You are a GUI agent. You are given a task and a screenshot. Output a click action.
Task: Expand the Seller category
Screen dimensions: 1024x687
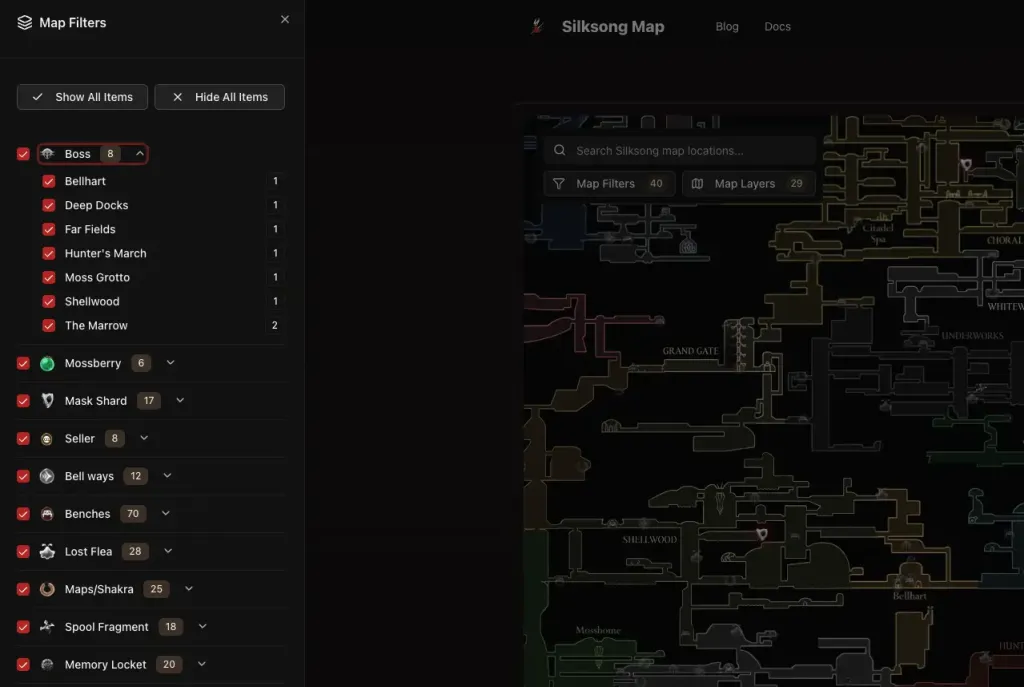click(144, 438)
